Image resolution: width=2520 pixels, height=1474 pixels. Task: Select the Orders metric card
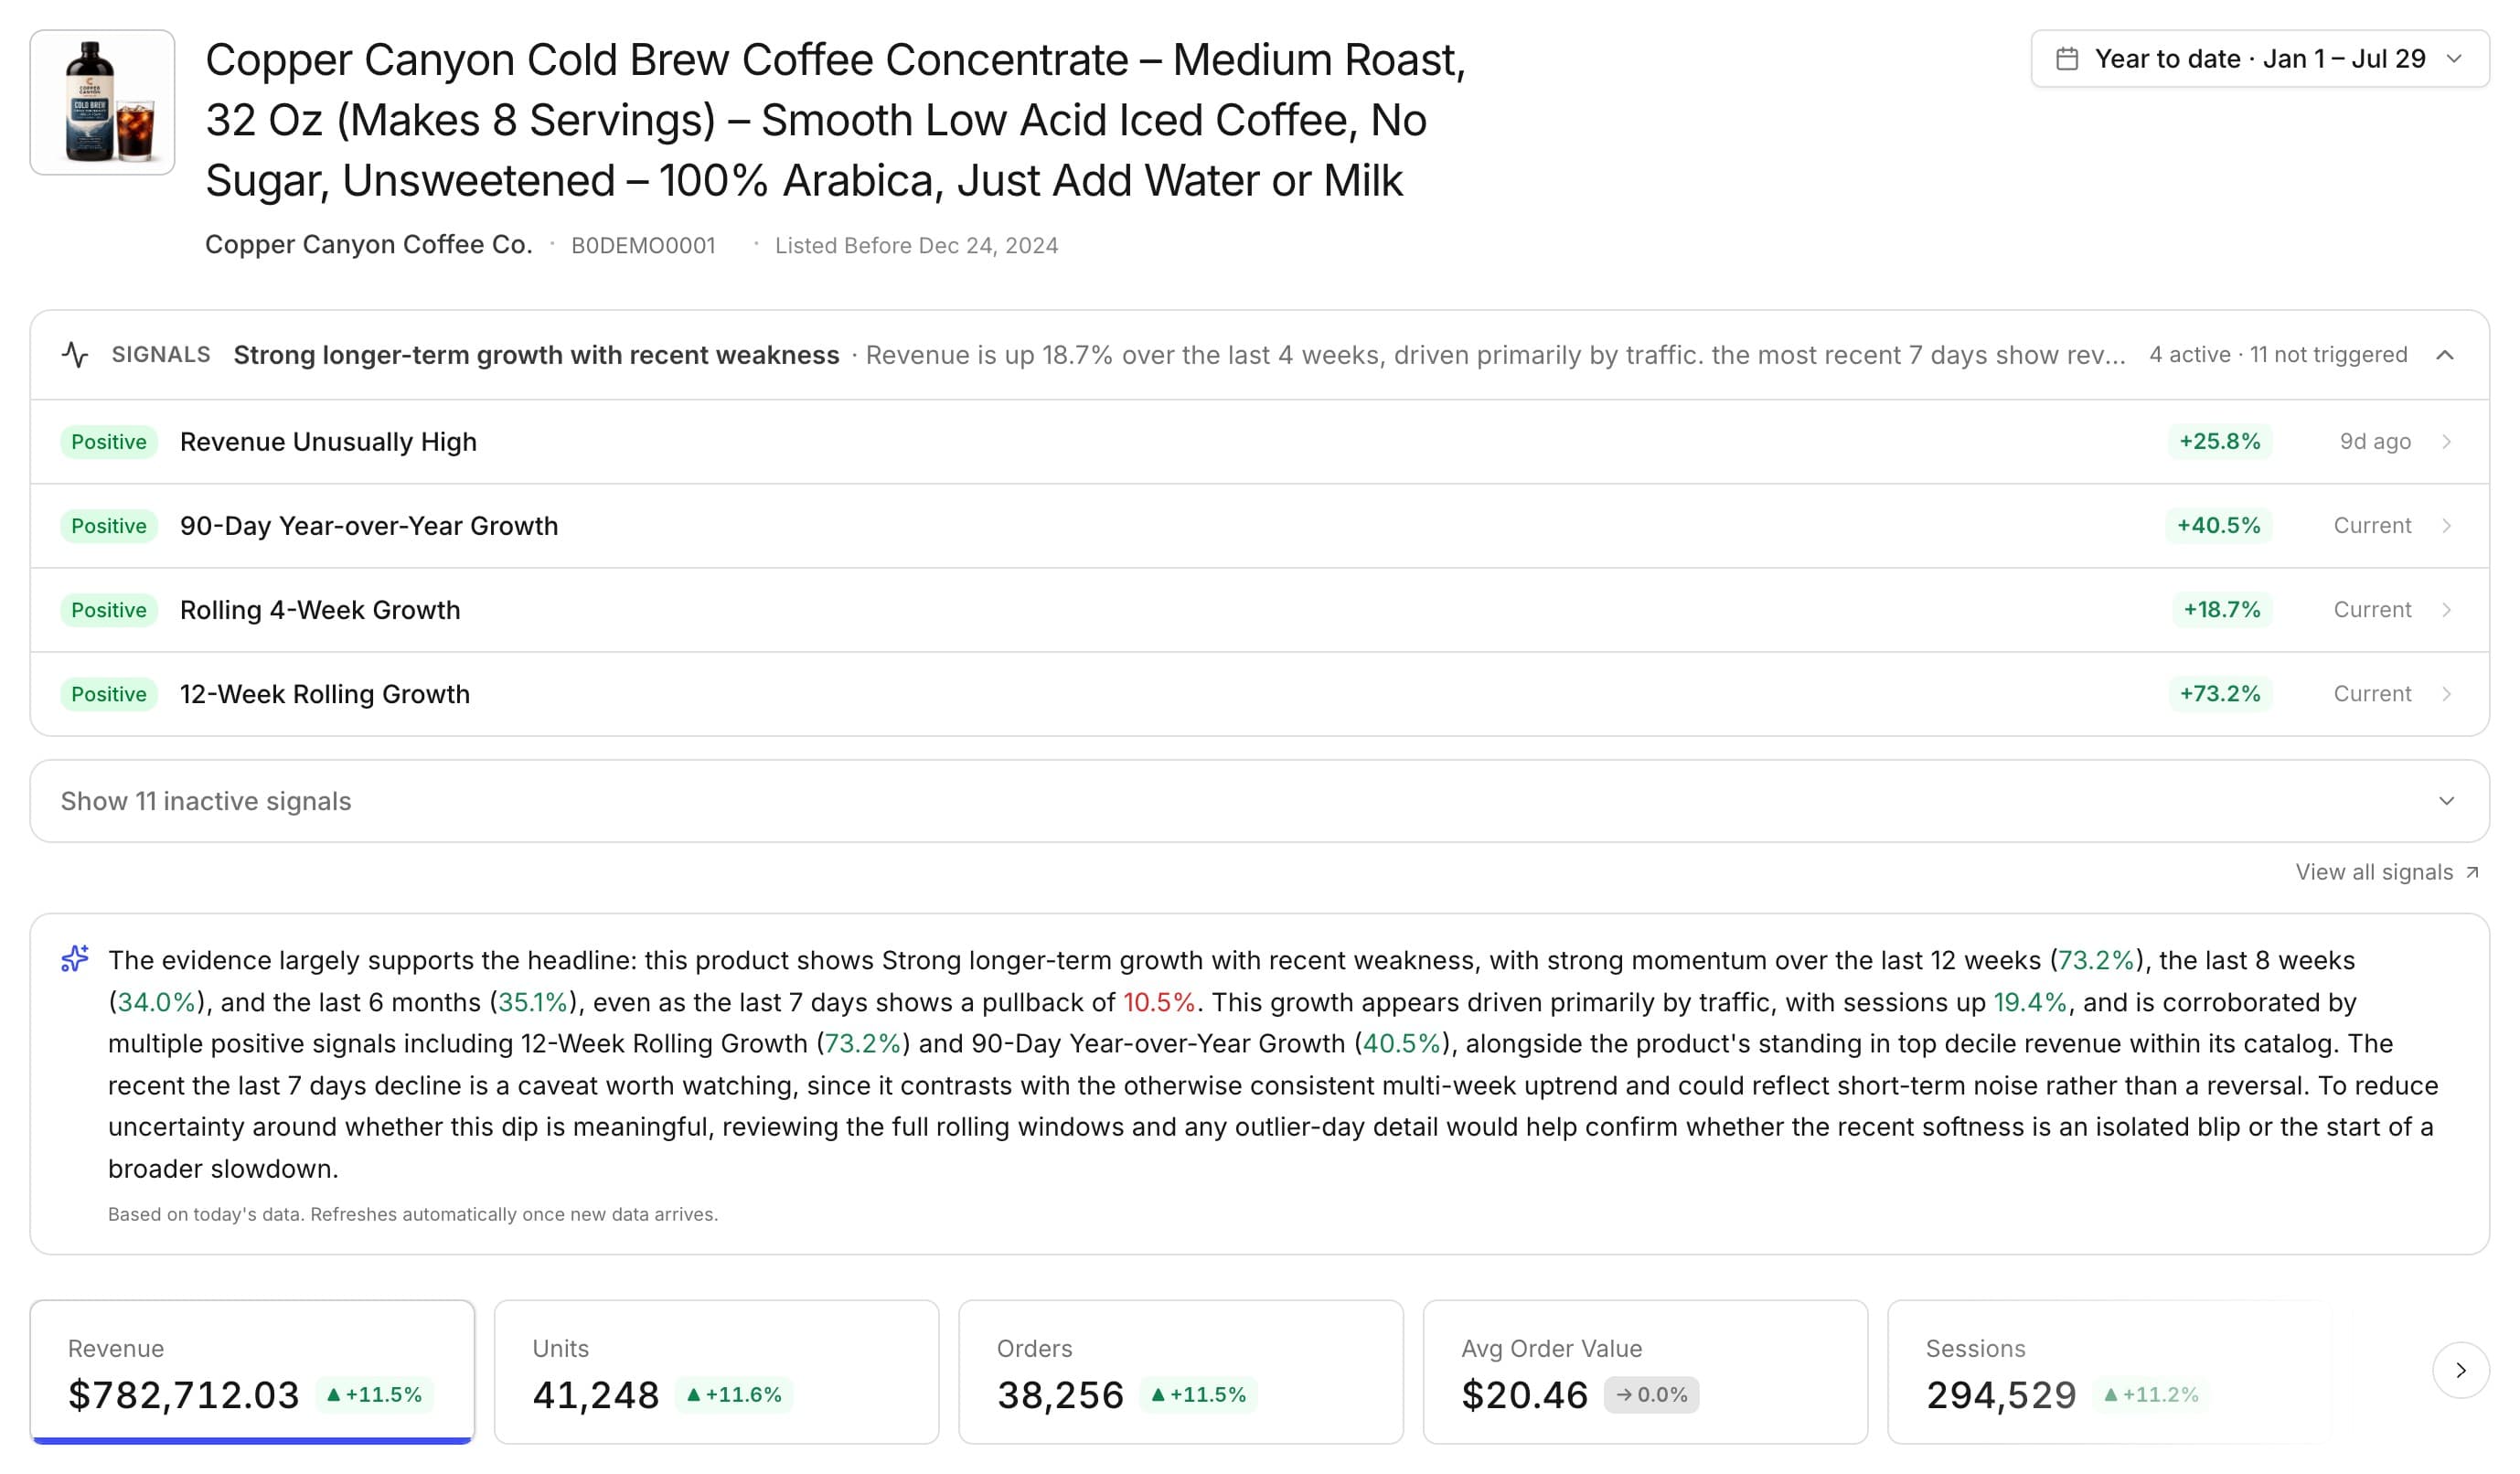(1181, 1371)
